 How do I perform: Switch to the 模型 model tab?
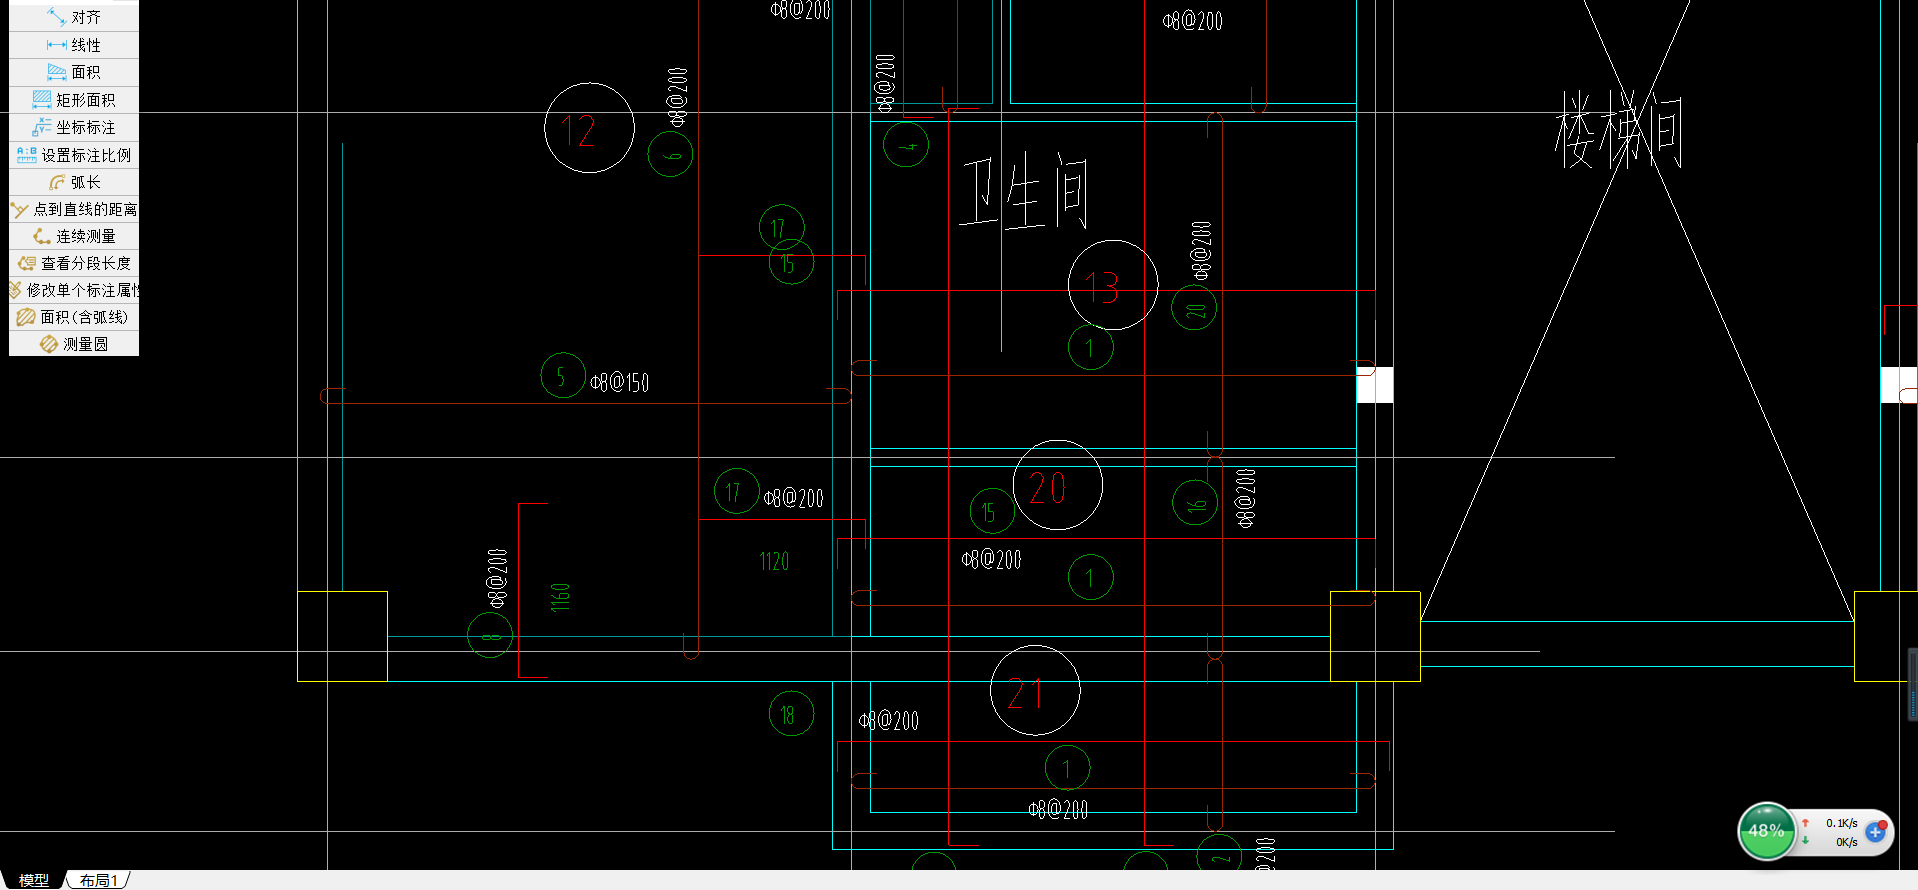pyautogui.click(x=33, y=880)
